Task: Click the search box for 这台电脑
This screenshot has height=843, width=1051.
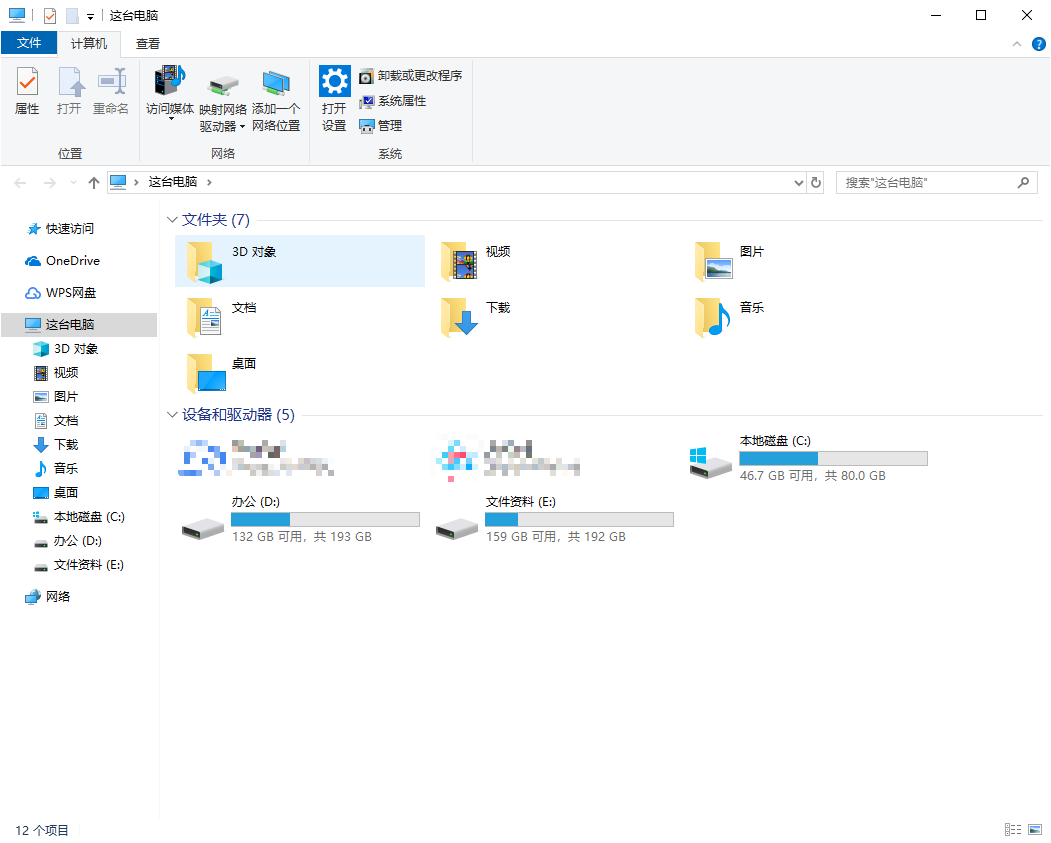Action: (930, 182)
